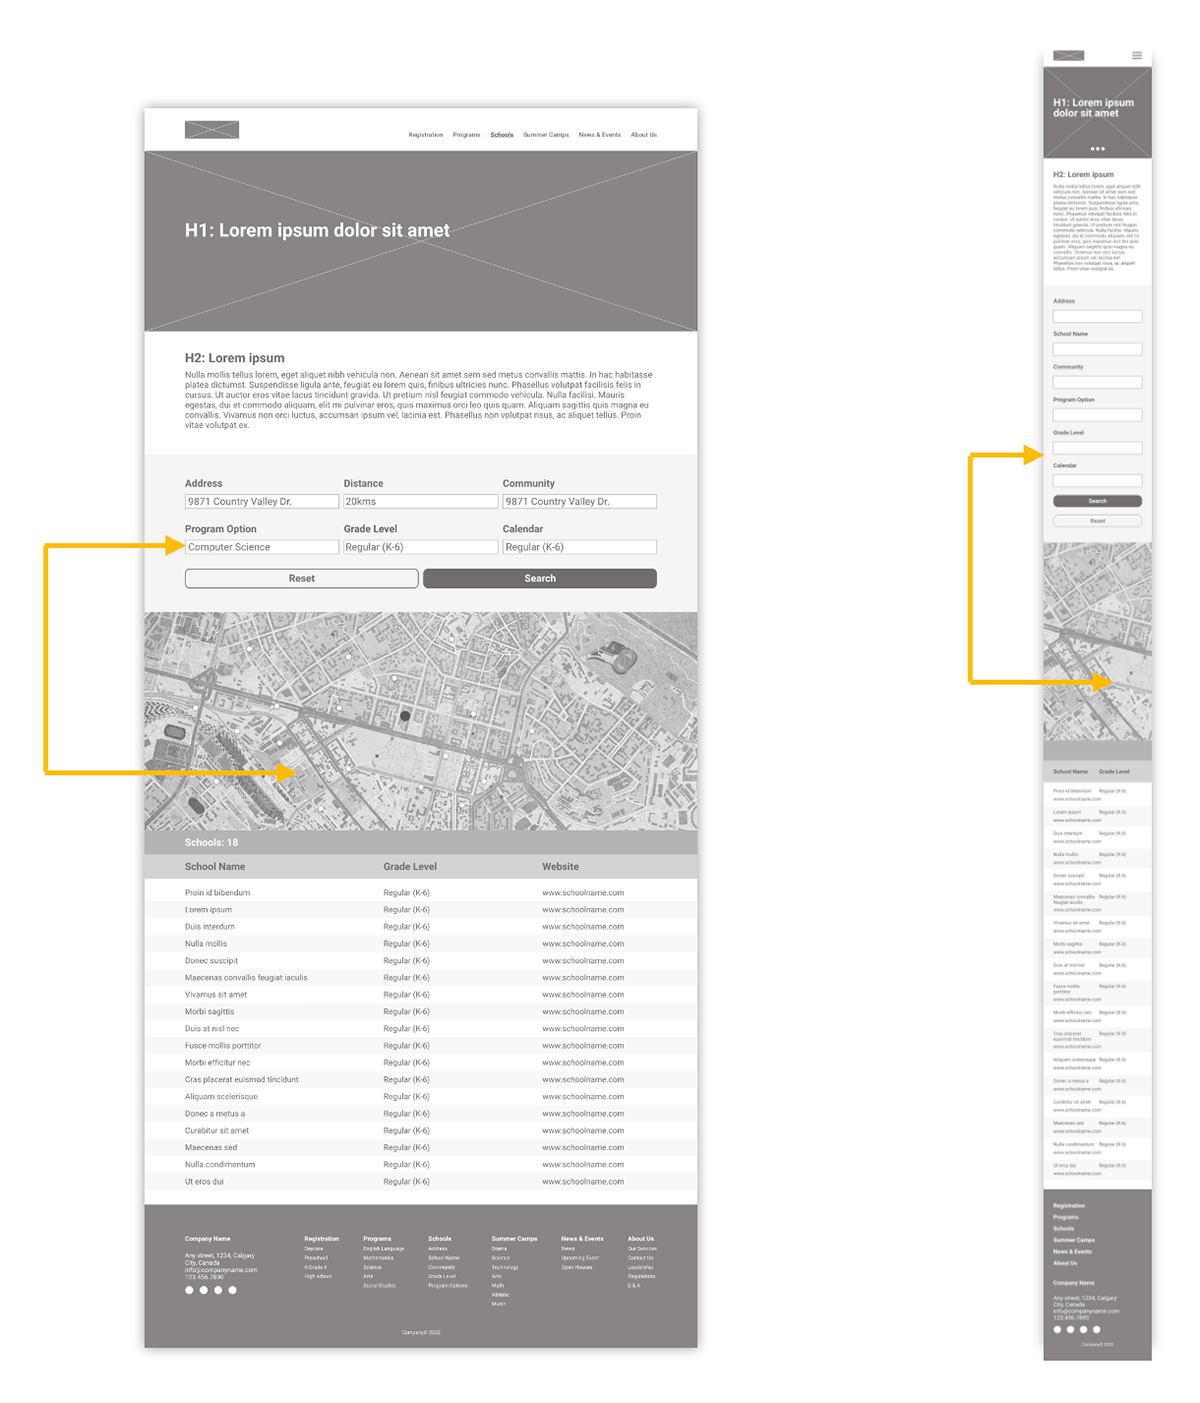Sort by desktop School Name column header
Image resolution: width=1200 pixels, height=1403 pixels.
(215, 867)
